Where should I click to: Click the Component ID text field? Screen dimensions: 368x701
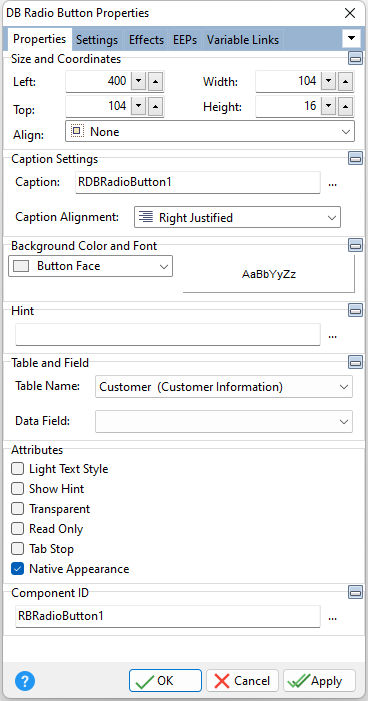168,616
